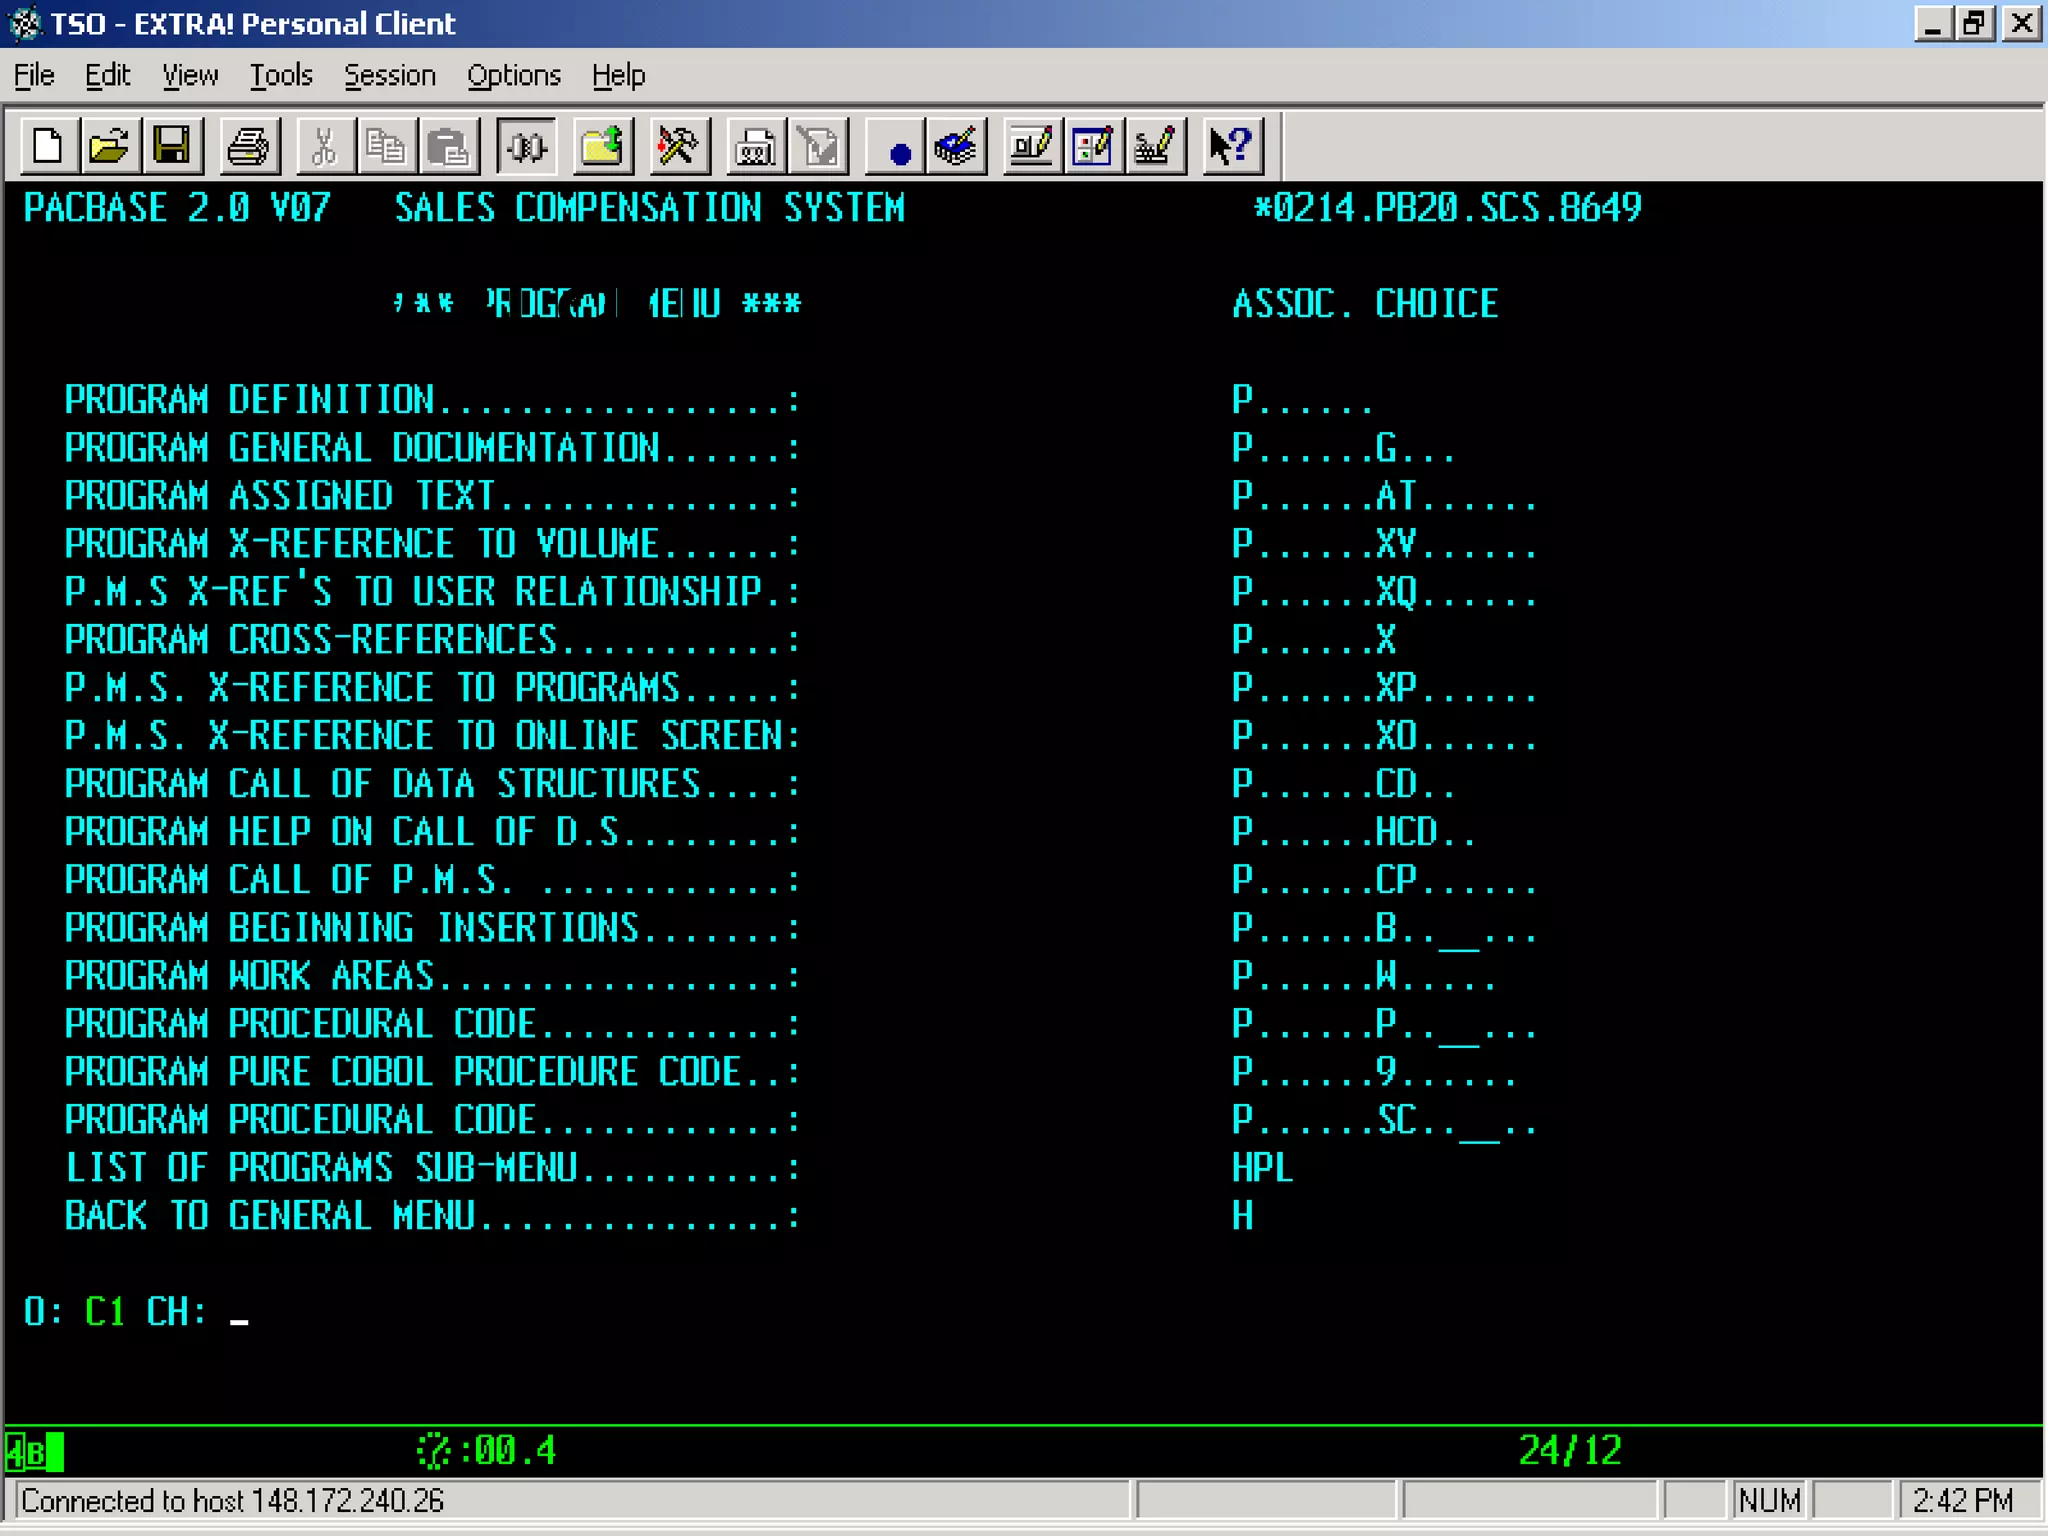Click the EXTRA! application icon in title bar
Viewport: 2048px width, 1536px height.
click(x=24, y=23)
